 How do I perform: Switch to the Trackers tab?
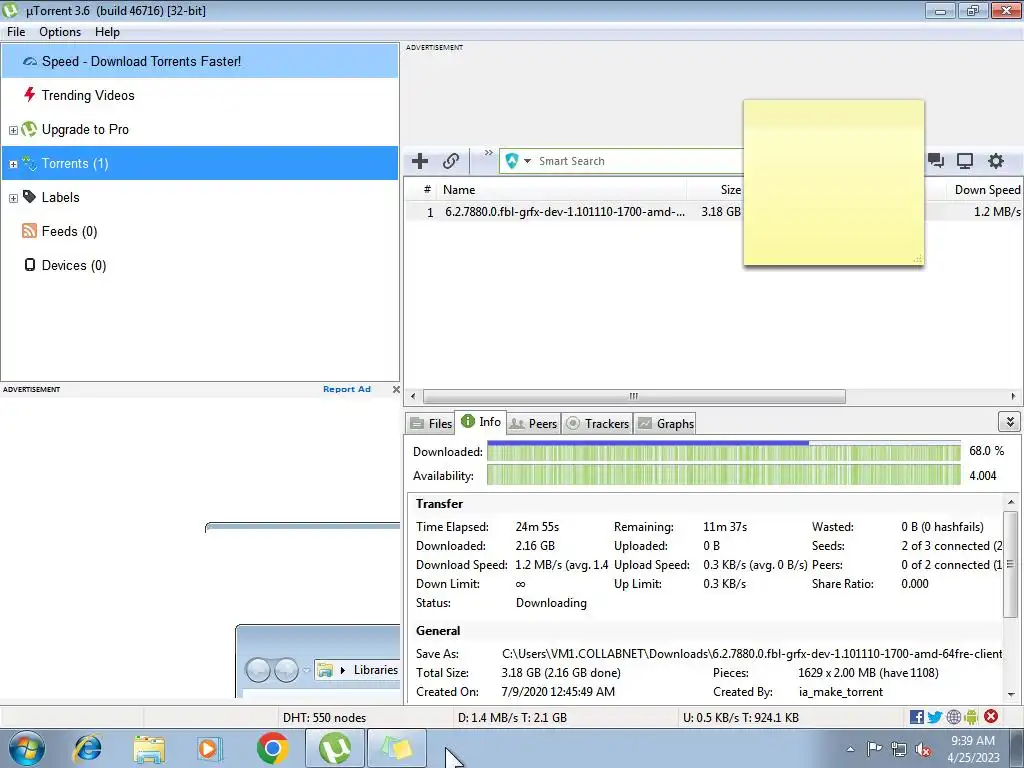[x=597, y=423]
